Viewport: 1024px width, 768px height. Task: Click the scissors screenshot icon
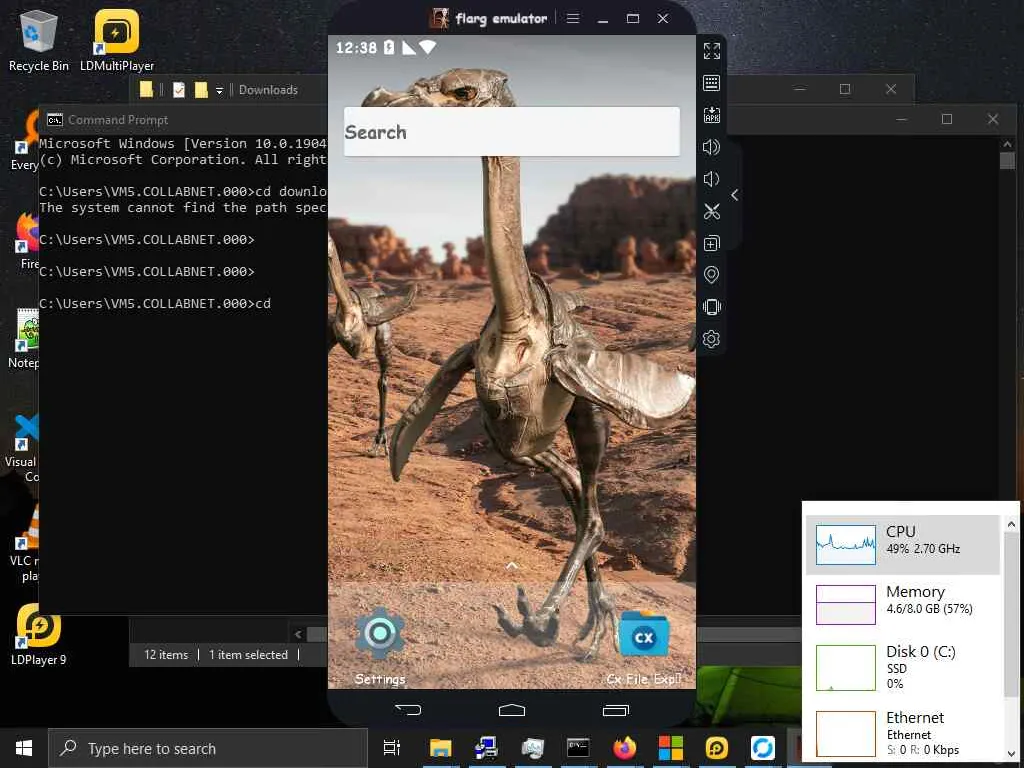712,211
